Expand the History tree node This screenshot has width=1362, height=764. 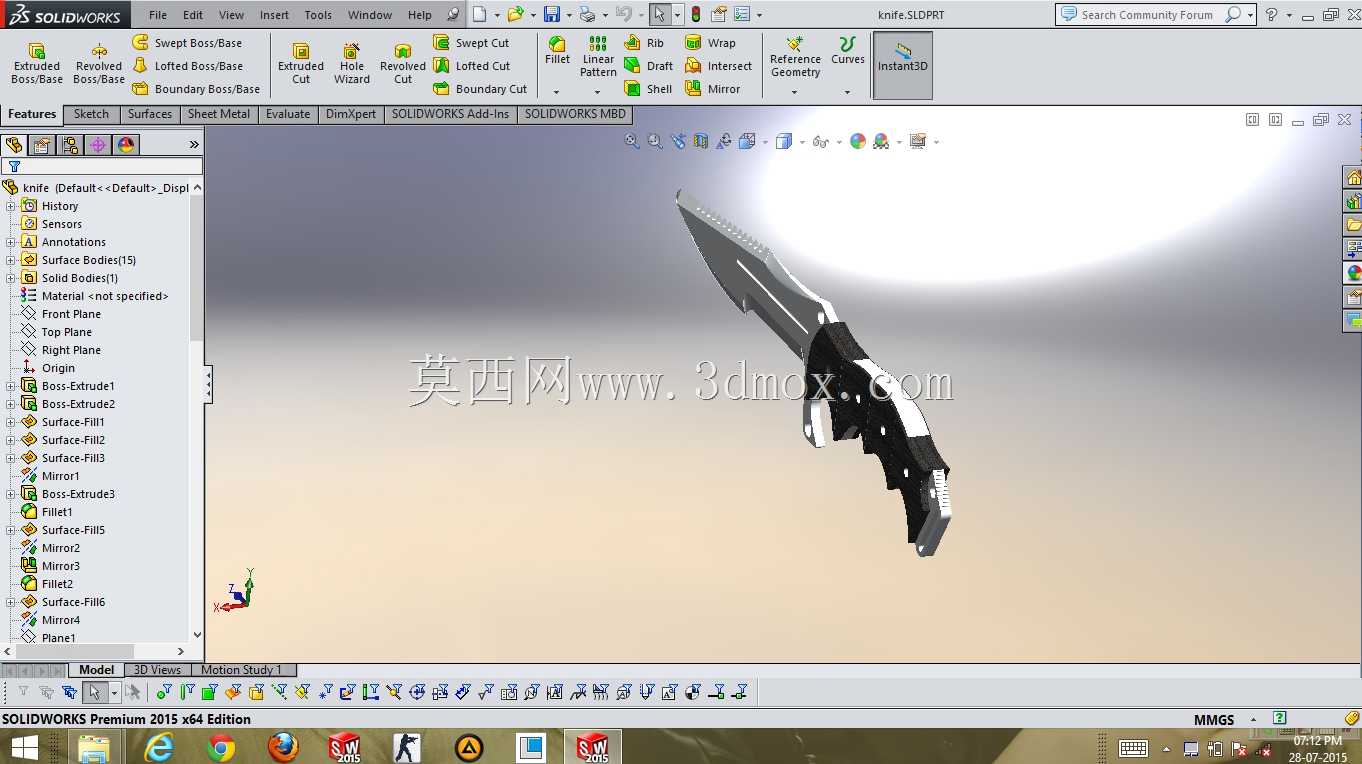[11, 206]
